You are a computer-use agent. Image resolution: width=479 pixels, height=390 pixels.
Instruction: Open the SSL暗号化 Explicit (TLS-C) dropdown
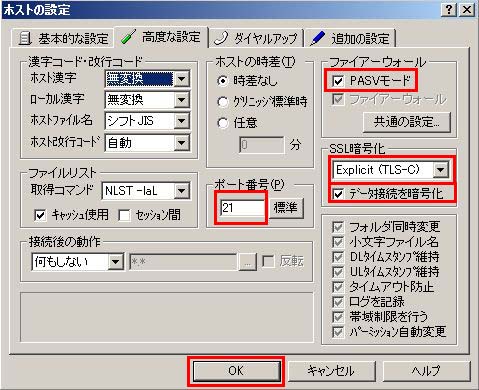click(440, 170)
